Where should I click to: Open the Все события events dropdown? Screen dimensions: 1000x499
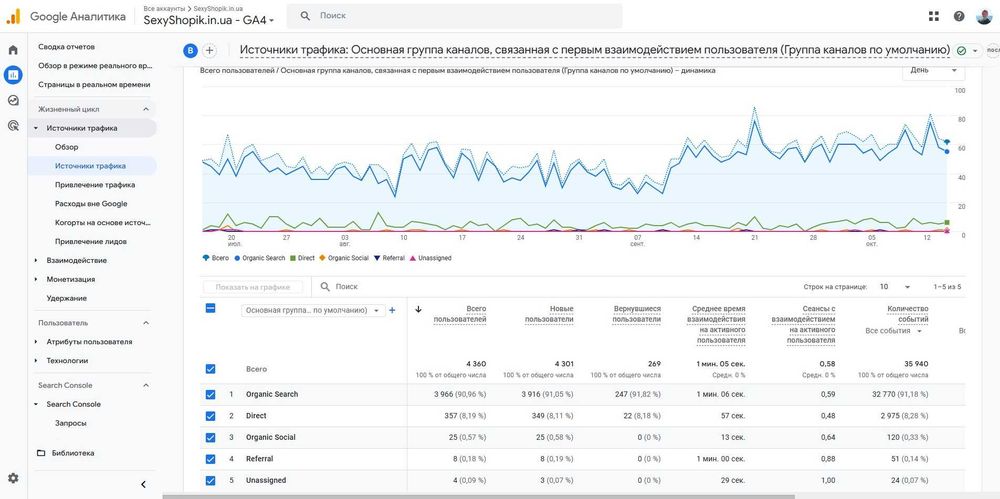pos(894,331)
